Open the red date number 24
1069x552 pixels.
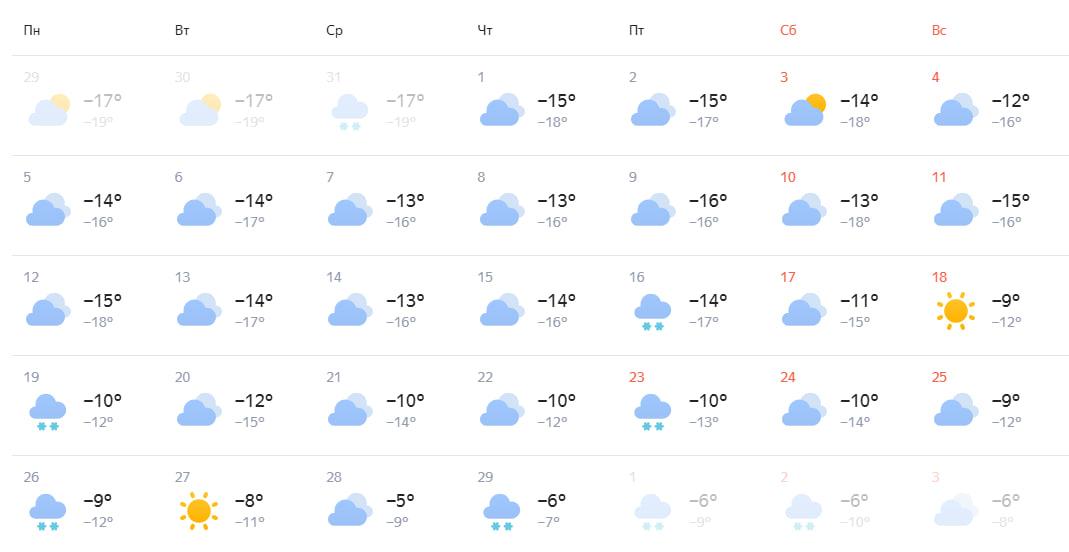[787, 378]
